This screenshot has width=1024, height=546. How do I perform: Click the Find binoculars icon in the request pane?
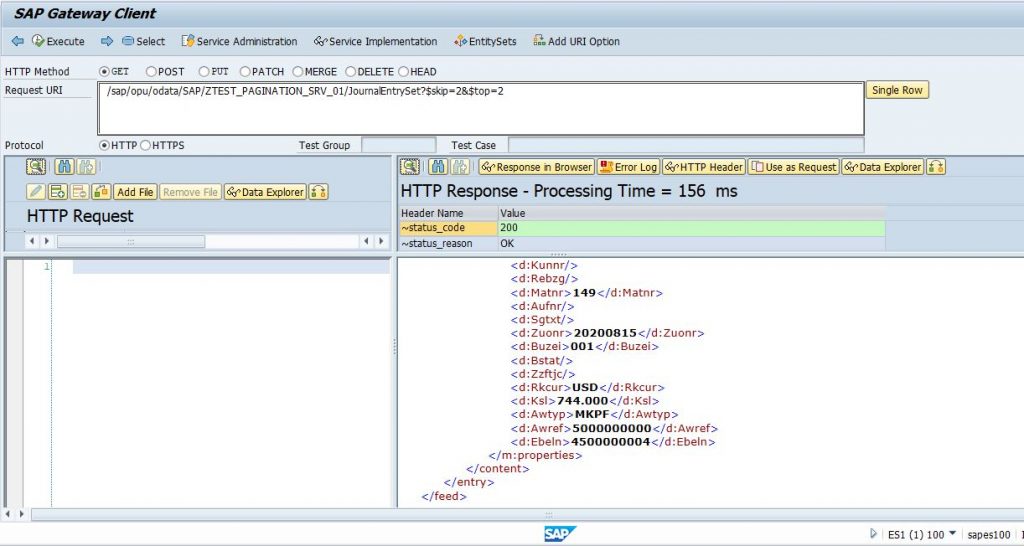point(64,167)
